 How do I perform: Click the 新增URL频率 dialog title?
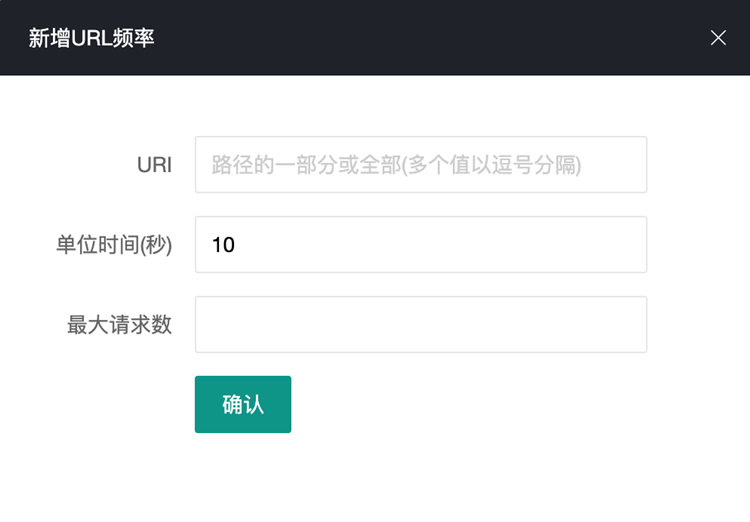pos(91,39)
